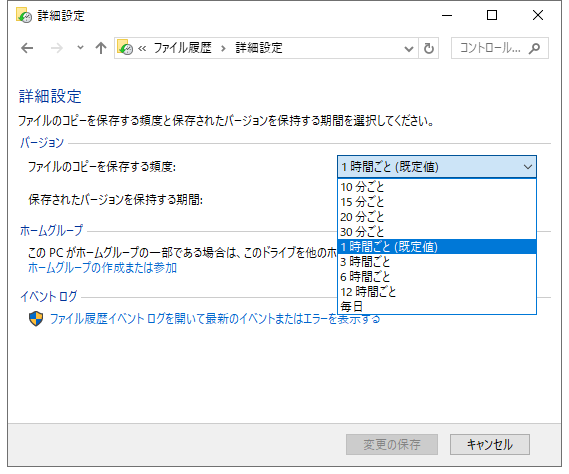The width and height of the screenshot is (569, 474).
Task: Maximize the 詳細設定 window
Action: click(492, 15)
